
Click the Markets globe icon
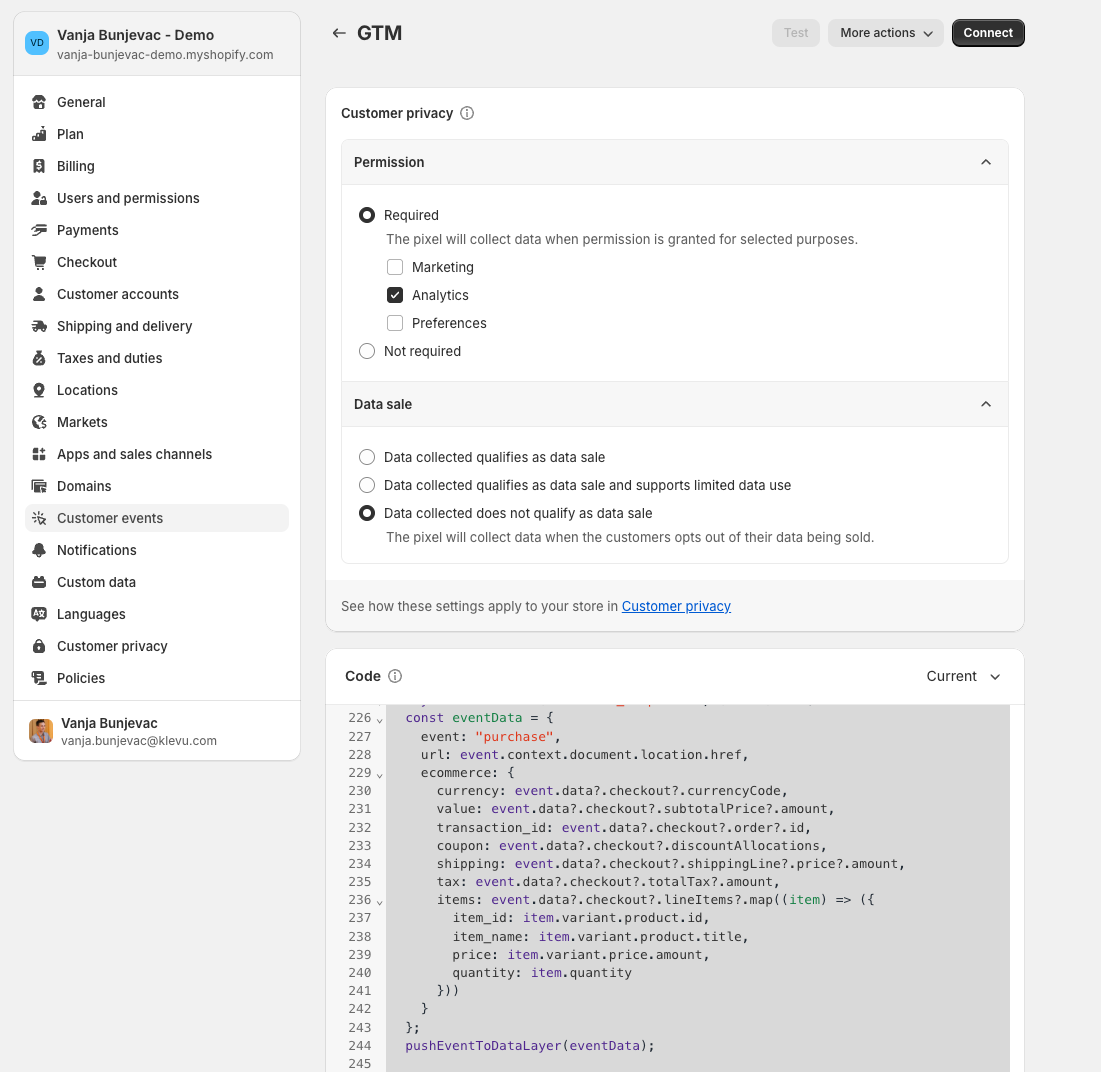[x=39, y=422]
